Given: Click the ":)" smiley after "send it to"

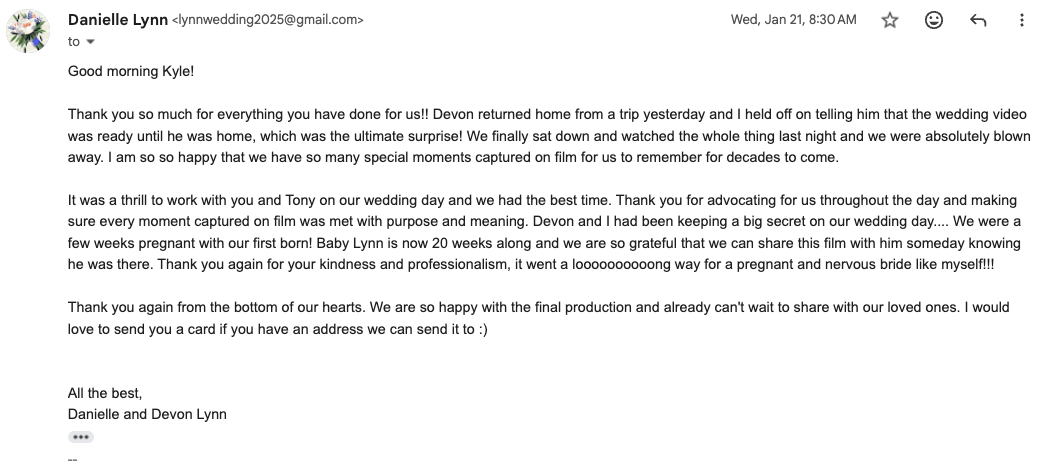Looking at the screenshot, I should (x=483, y=329).
